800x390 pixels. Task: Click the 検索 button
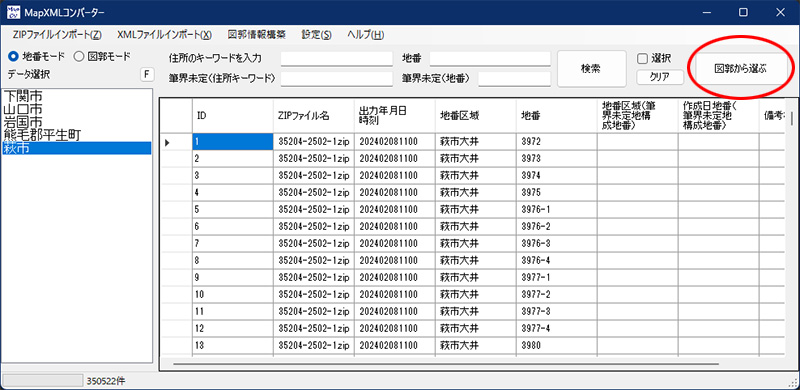pos(591,68)
